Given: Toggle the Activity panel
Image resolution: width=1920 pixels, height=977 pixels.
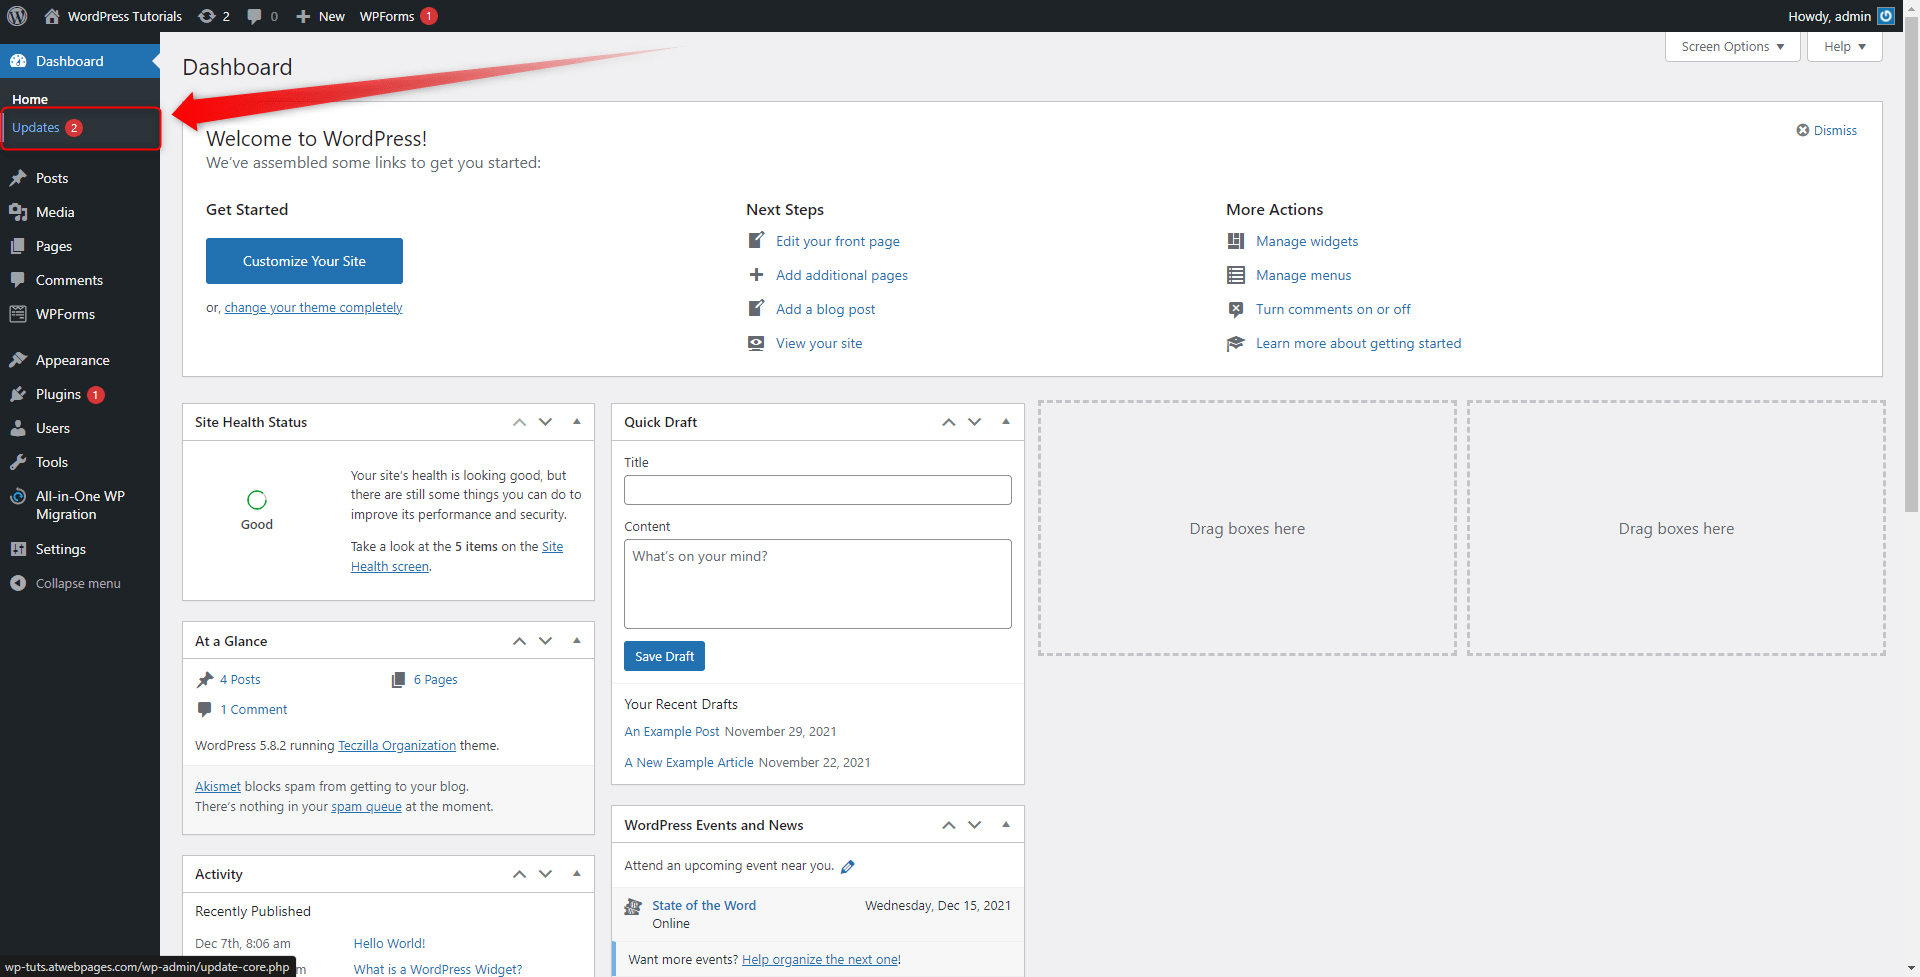Looking at the screenshot, I should 577,874.
